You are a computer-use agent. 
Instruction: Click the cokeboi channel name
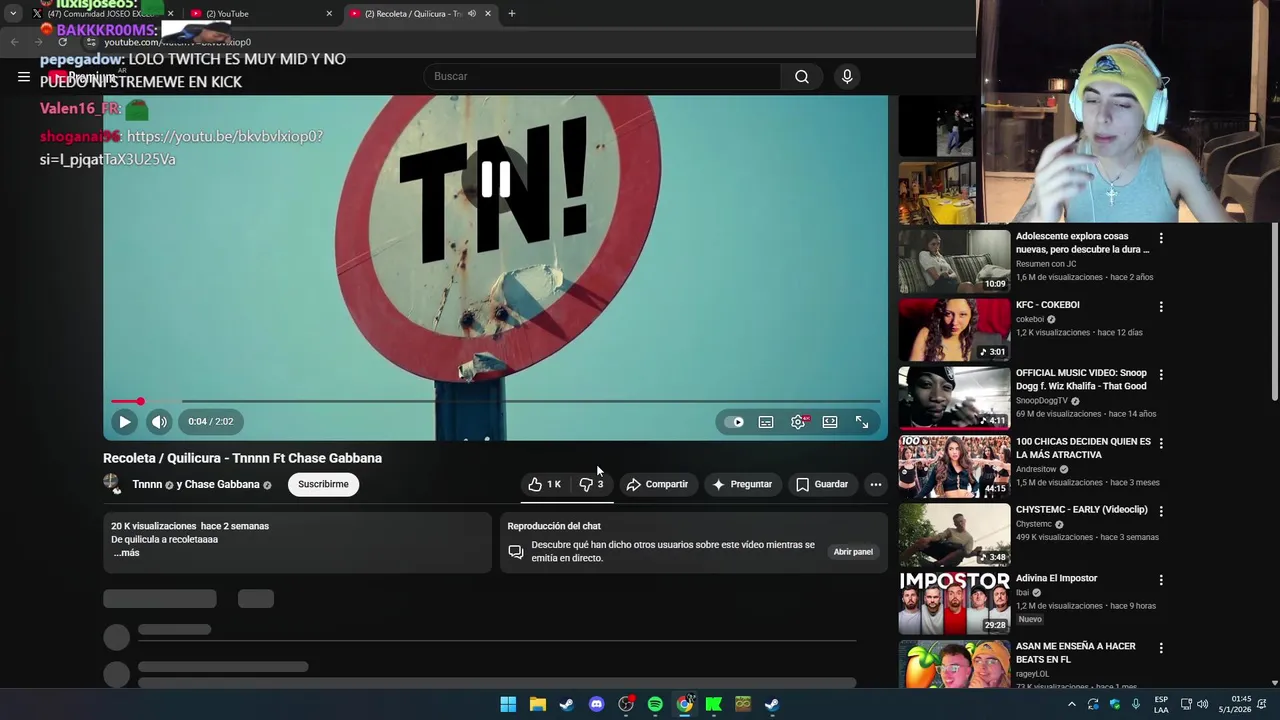[1030, 319]
